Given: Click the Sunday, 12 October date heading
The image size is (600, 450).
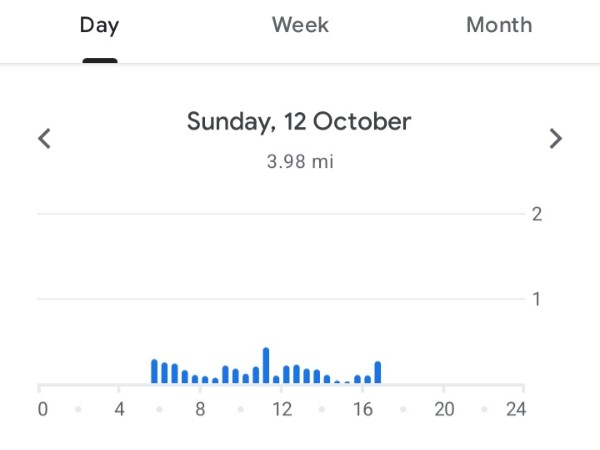Looking at the screenshot, I should click(x=299, y=122).
